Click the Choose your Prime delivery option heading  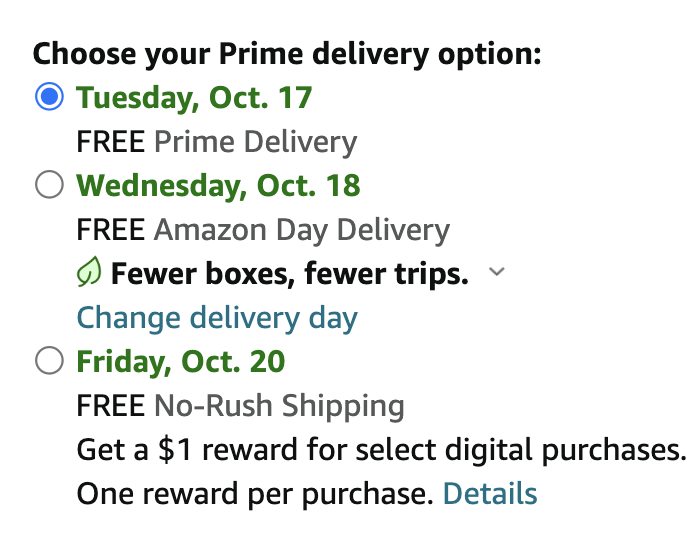(x=287, y=54)
